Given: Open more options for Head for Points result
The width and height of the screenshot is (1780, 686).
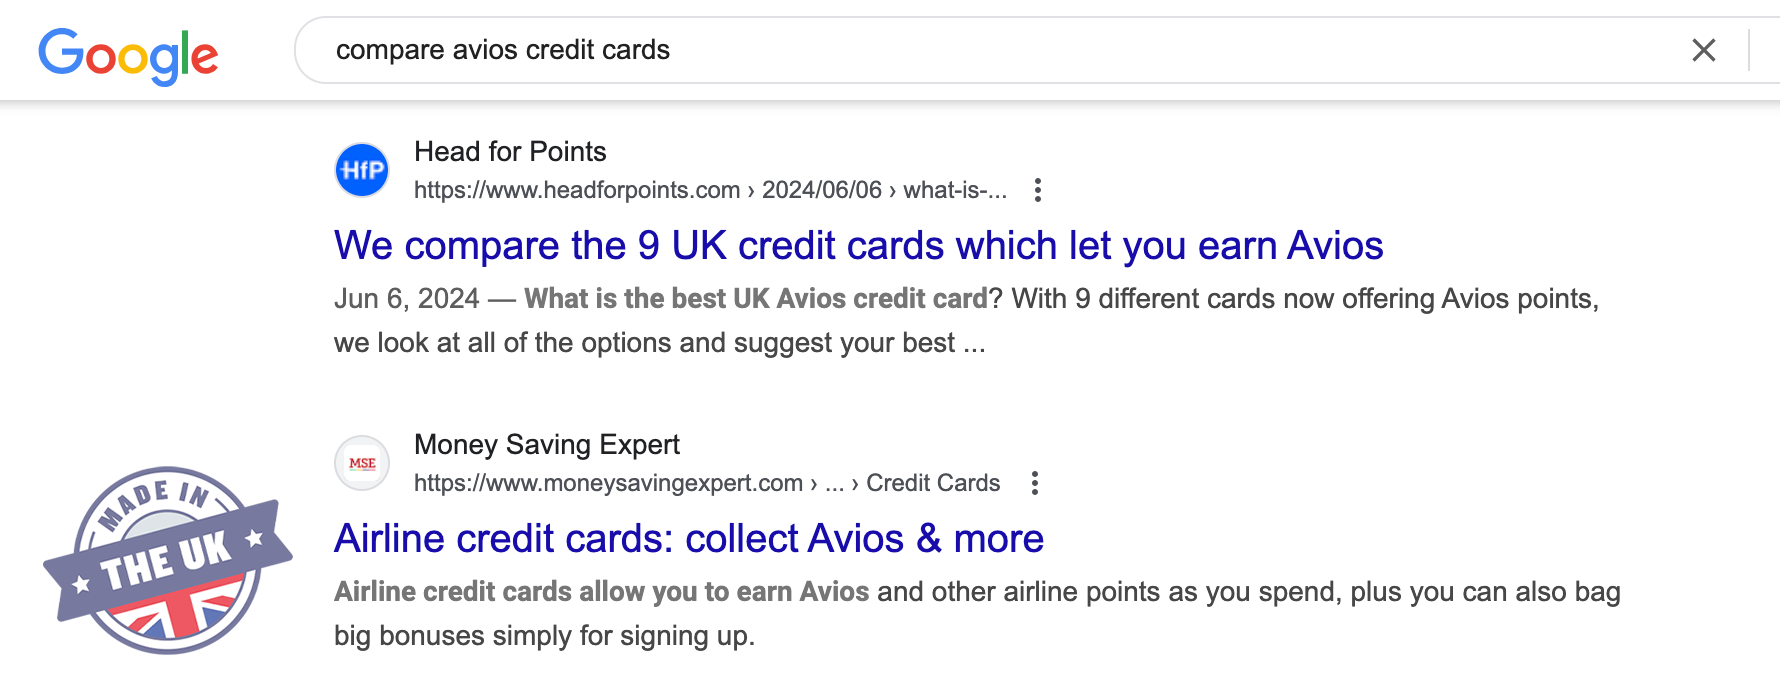Looking at the screenshot, I should pyautogui.click(x=1038, y=190).
